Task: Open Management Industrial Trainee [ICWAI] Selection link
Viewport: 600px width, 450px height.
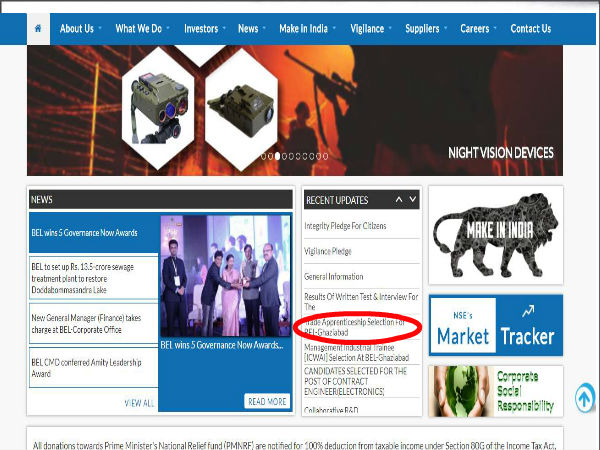Action: [357, 352]
